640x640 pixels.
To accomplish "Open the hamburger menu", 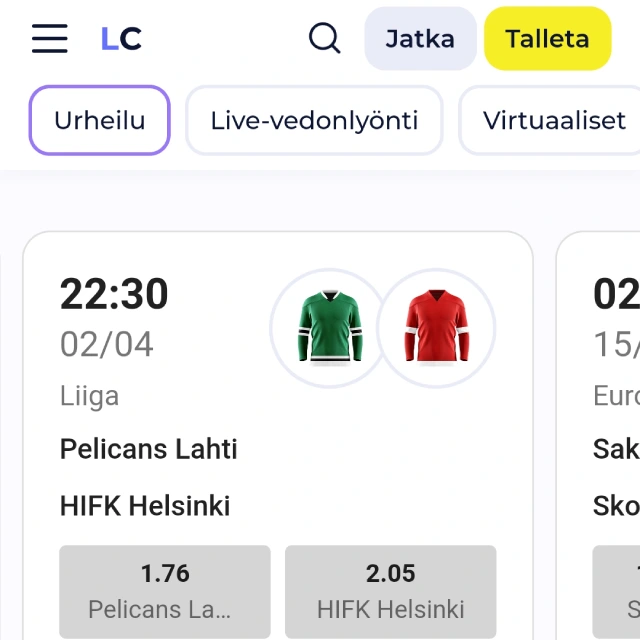I will point(49,38).
